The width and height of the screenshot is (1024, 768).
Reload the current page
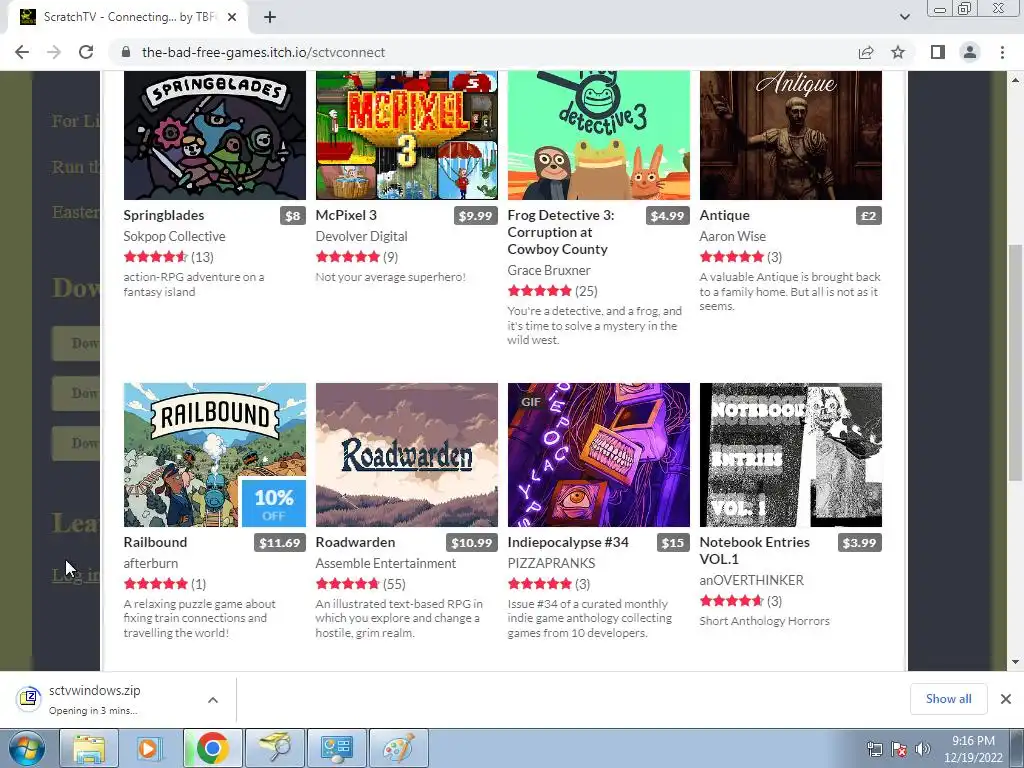pyautogui.click(x=86, y=52)
